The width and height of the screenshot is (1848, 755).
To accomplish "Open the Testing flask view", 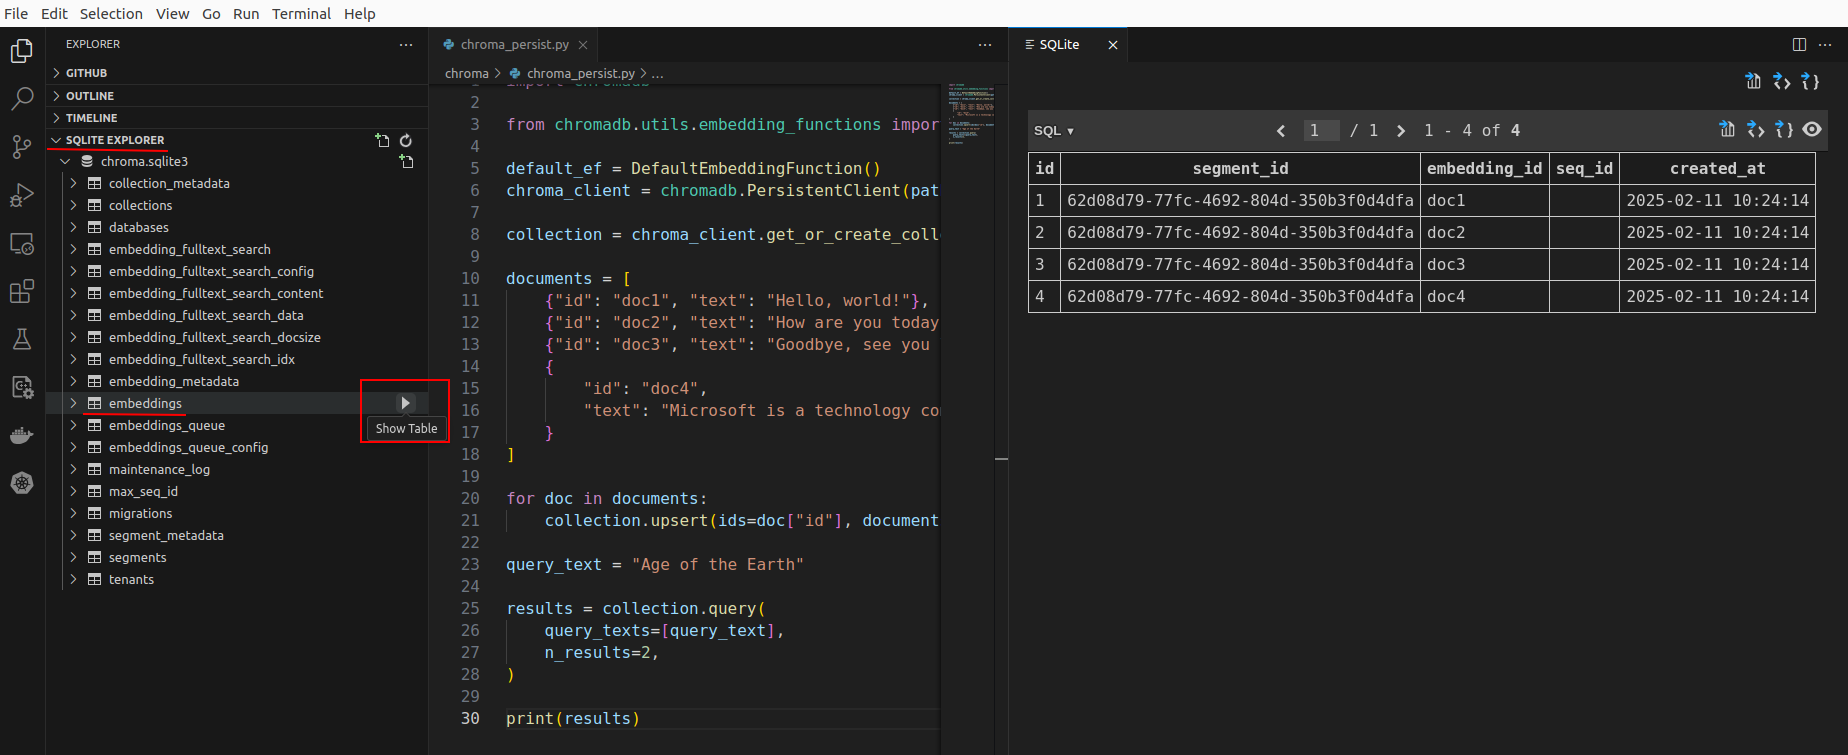I will 22,340.
